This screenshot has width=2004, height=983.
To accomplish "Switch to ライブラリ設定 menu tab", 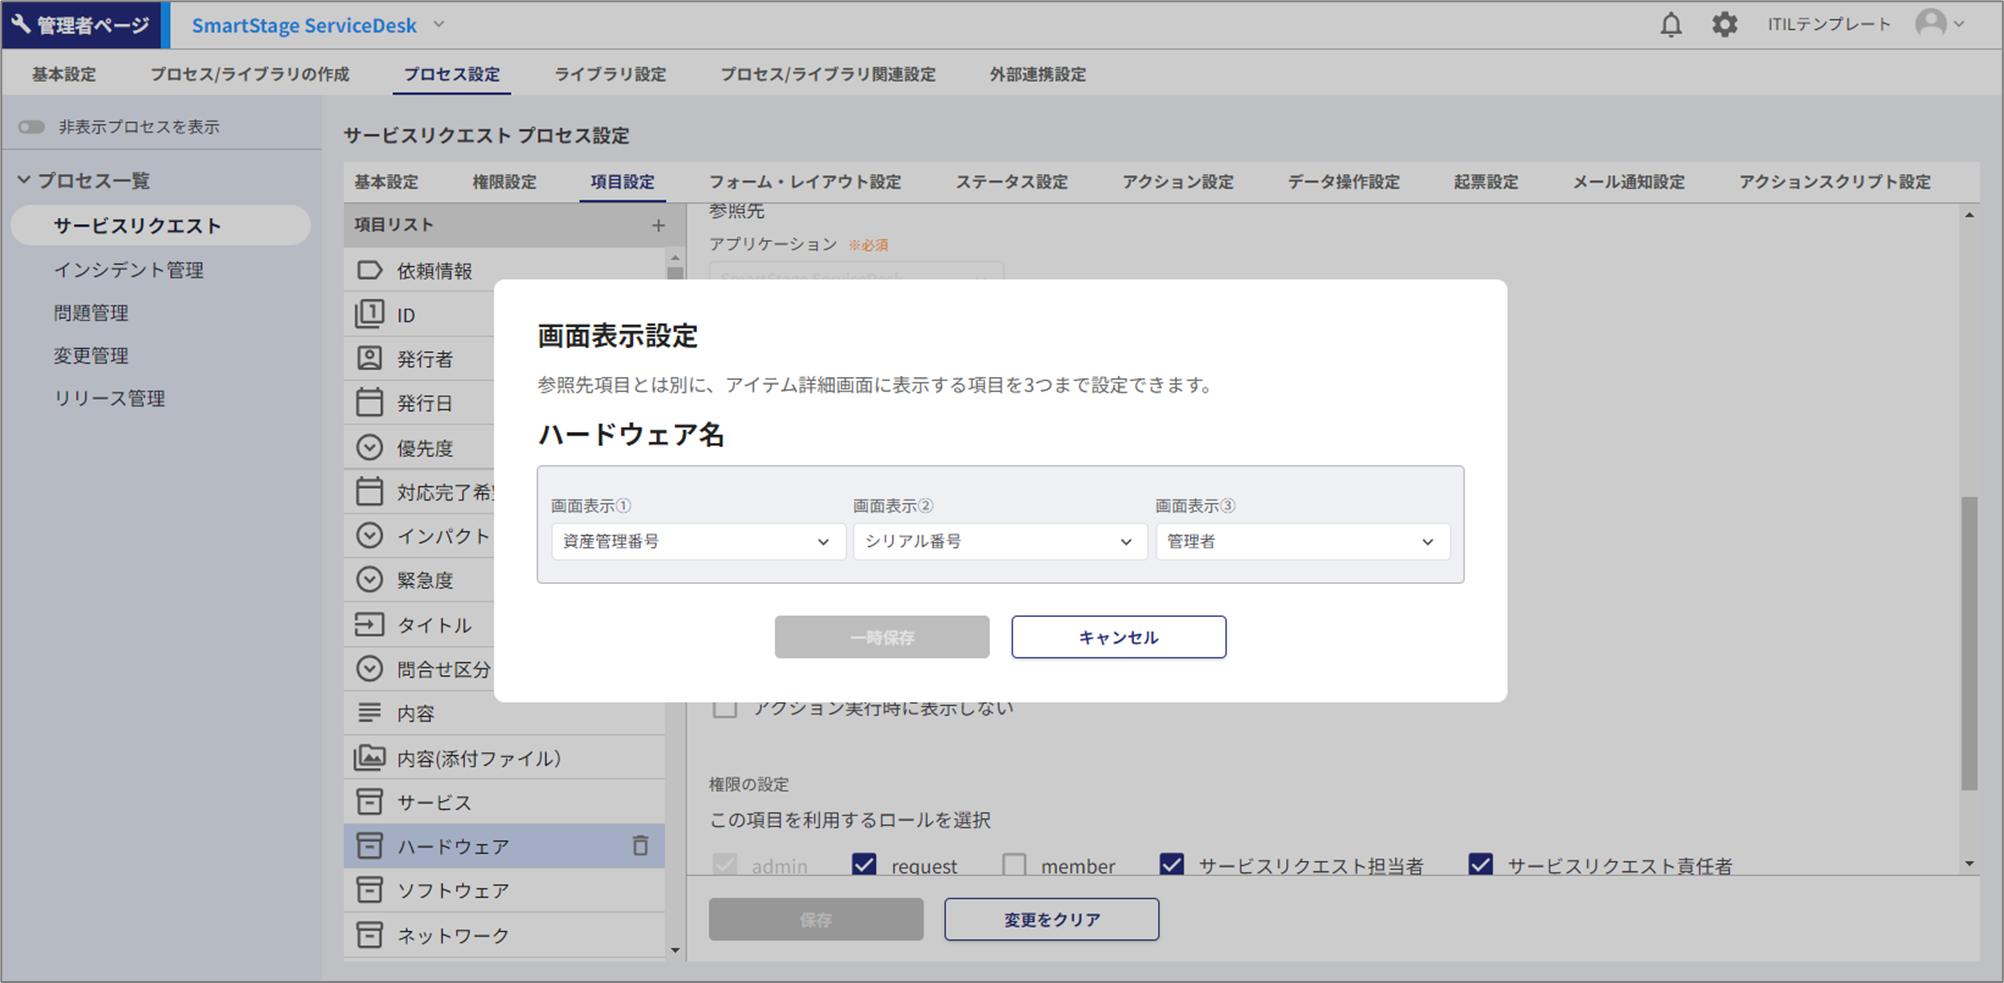I will coord(610,74).
